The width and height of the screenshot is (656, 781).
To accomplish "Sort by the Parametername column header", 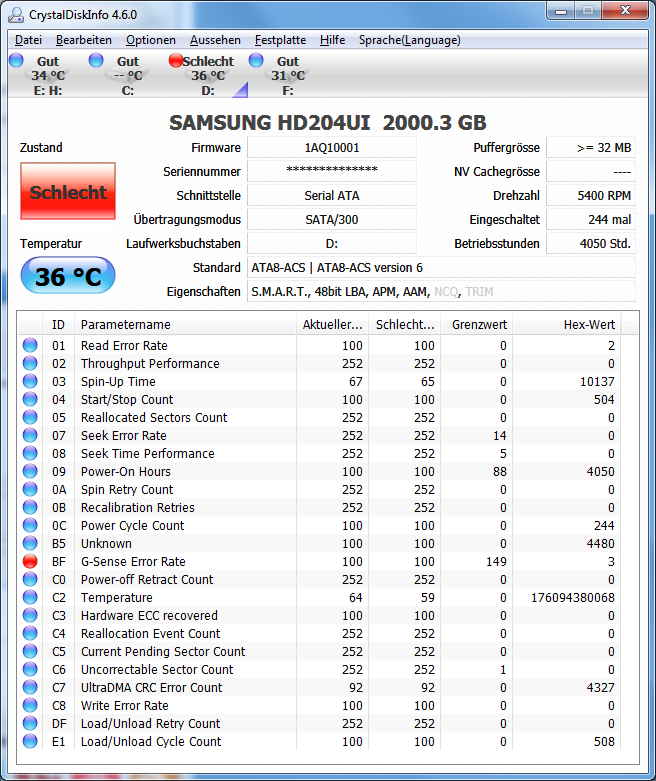I will pos(185,325).
